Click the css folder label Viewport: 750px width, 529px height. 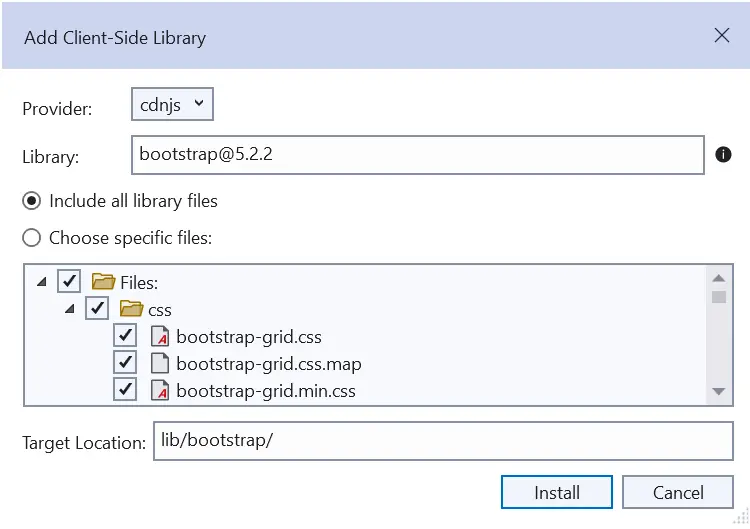160,310
